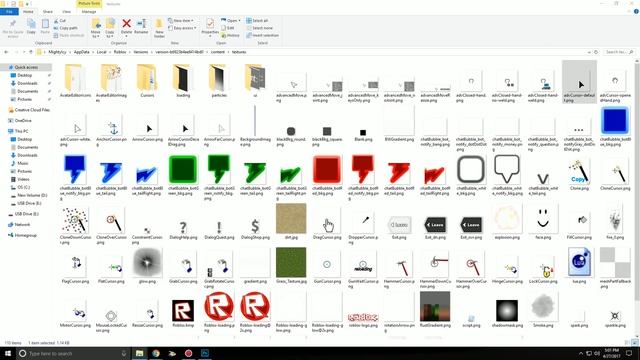640x360 pixels.
Task: Click Select all in ribbon
Action: coord(257,20)
